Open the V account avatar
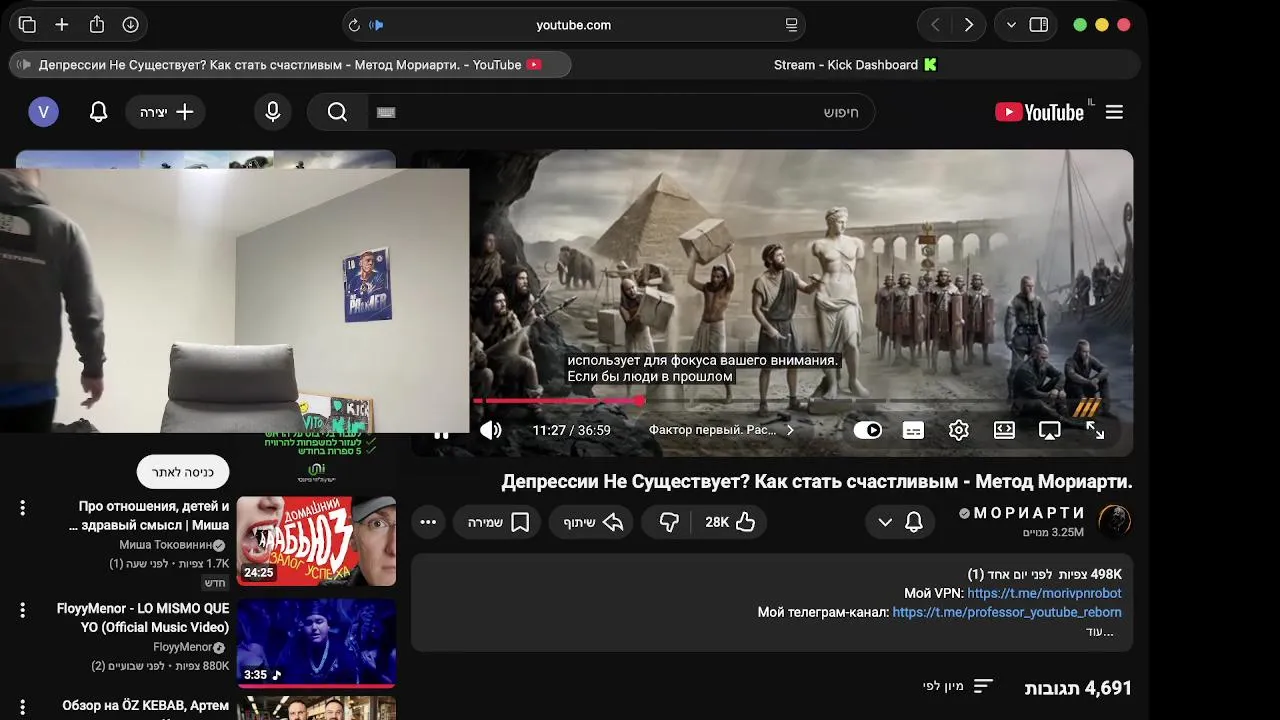Viewport: 1280px width, 720px height. click(43, 112)
